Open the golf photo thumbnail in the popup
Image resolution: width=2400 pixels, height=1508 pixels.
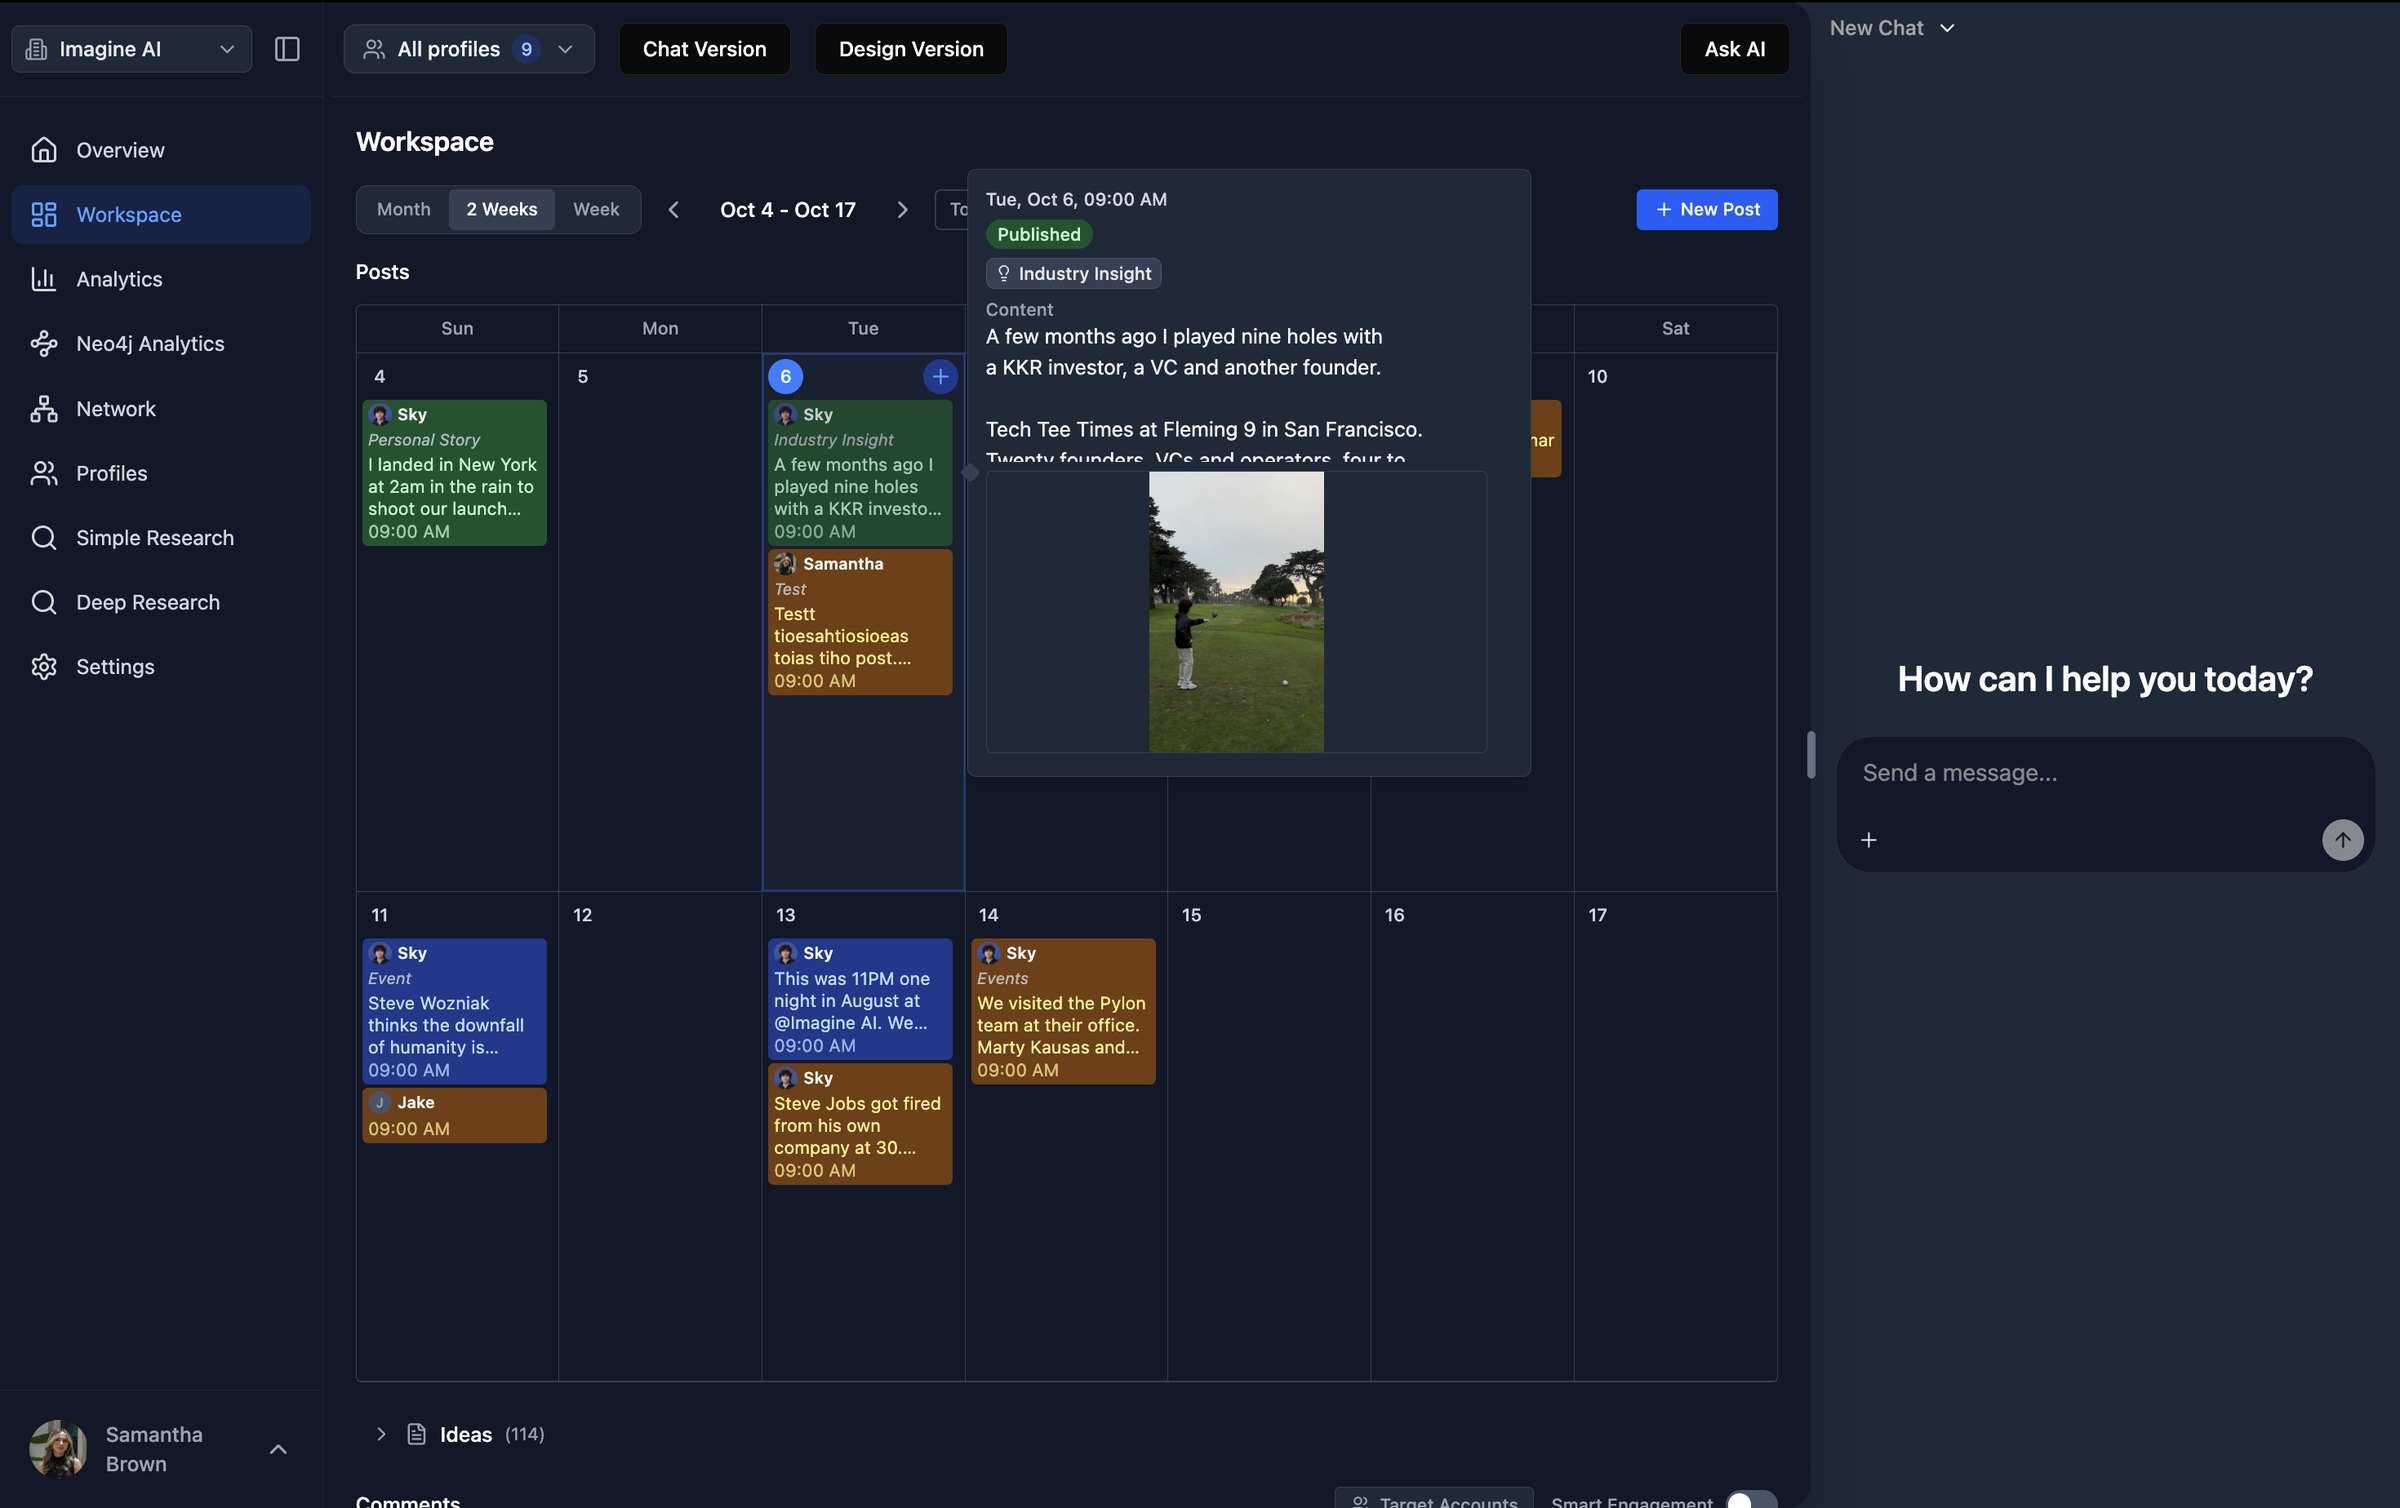coord(1236,612)
